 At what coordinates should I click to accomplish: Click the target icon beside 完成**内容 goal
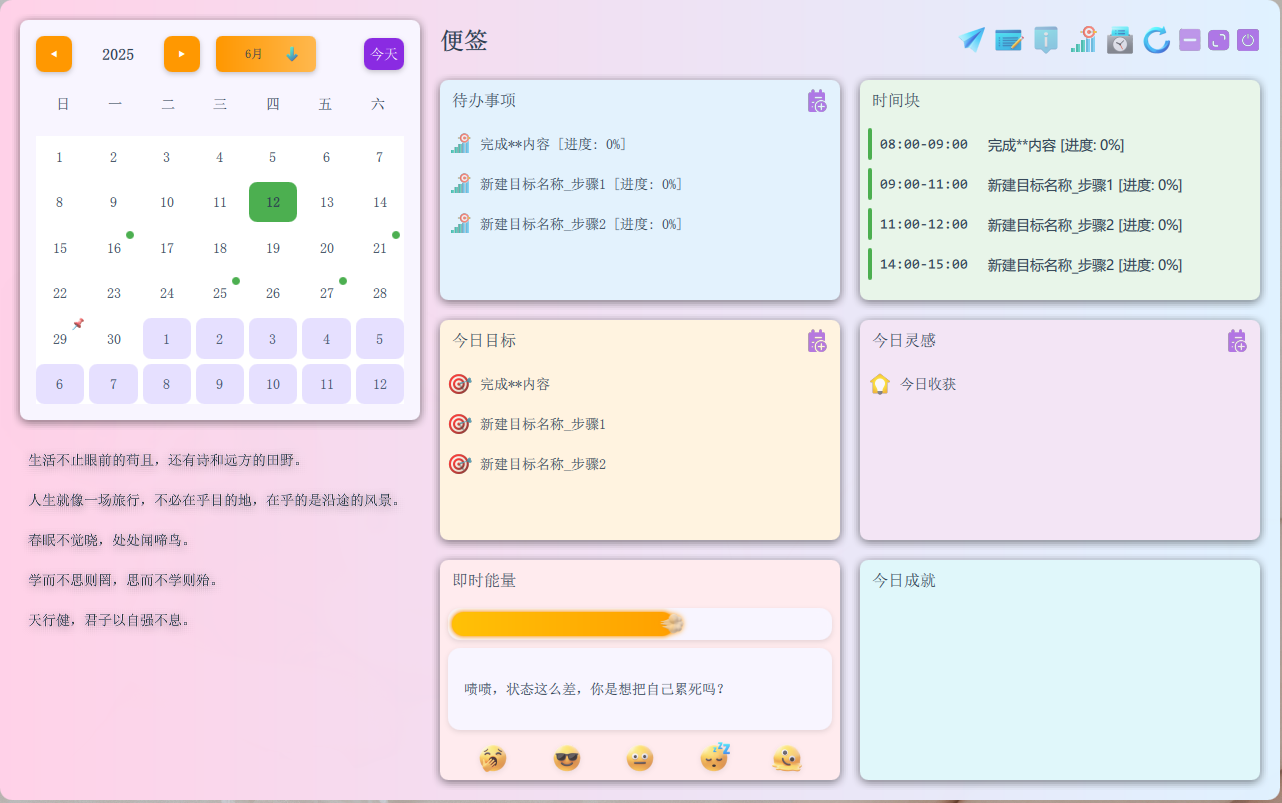(457, 383)
